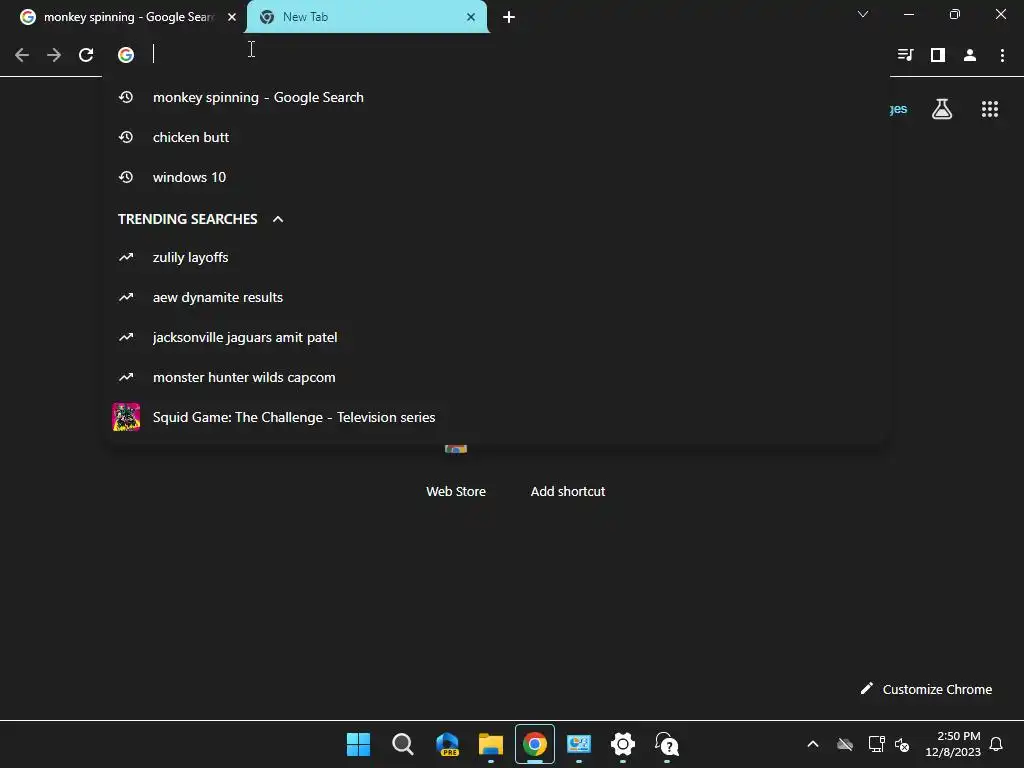Click inside the address bar field
1024x768 pixels.
pyautogui.click(x=496, y=55)
